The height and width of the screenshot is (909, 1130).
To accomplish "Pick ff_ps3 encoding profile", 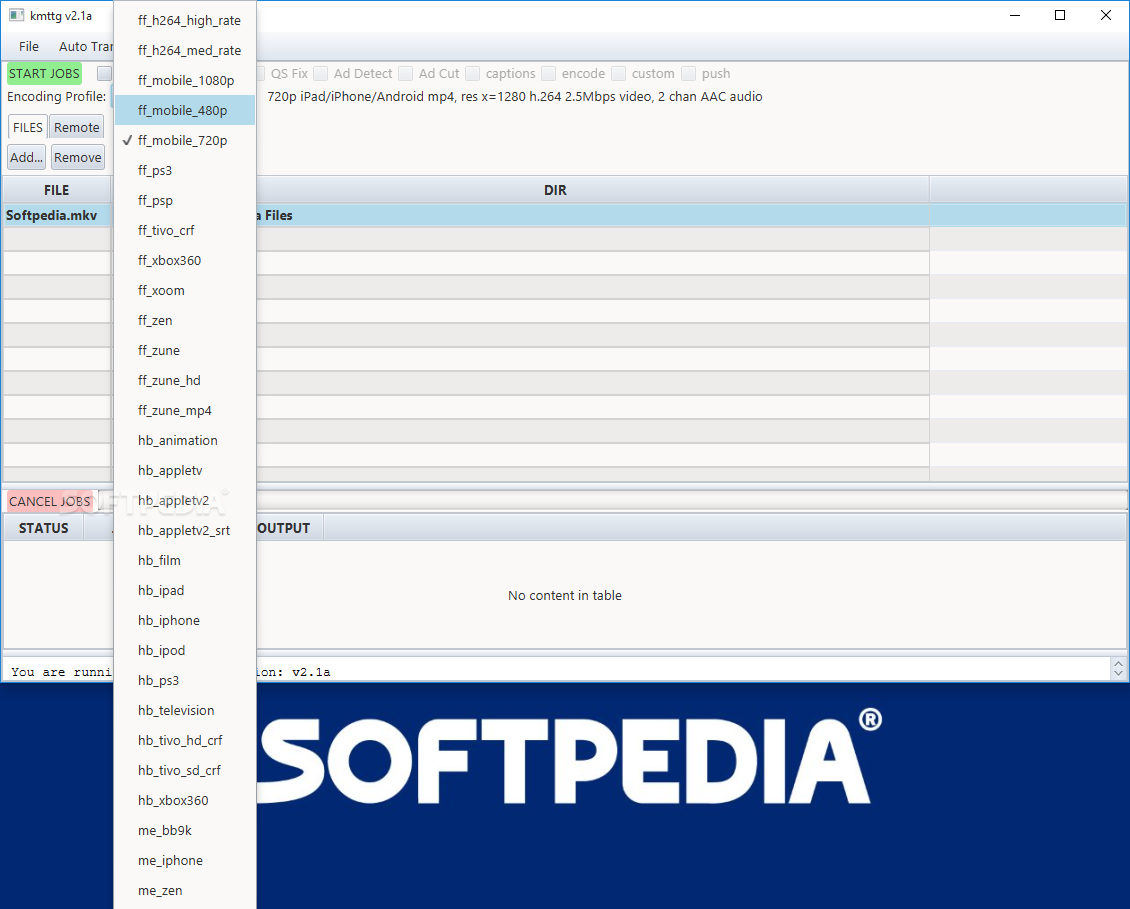I will coord(185,170).
